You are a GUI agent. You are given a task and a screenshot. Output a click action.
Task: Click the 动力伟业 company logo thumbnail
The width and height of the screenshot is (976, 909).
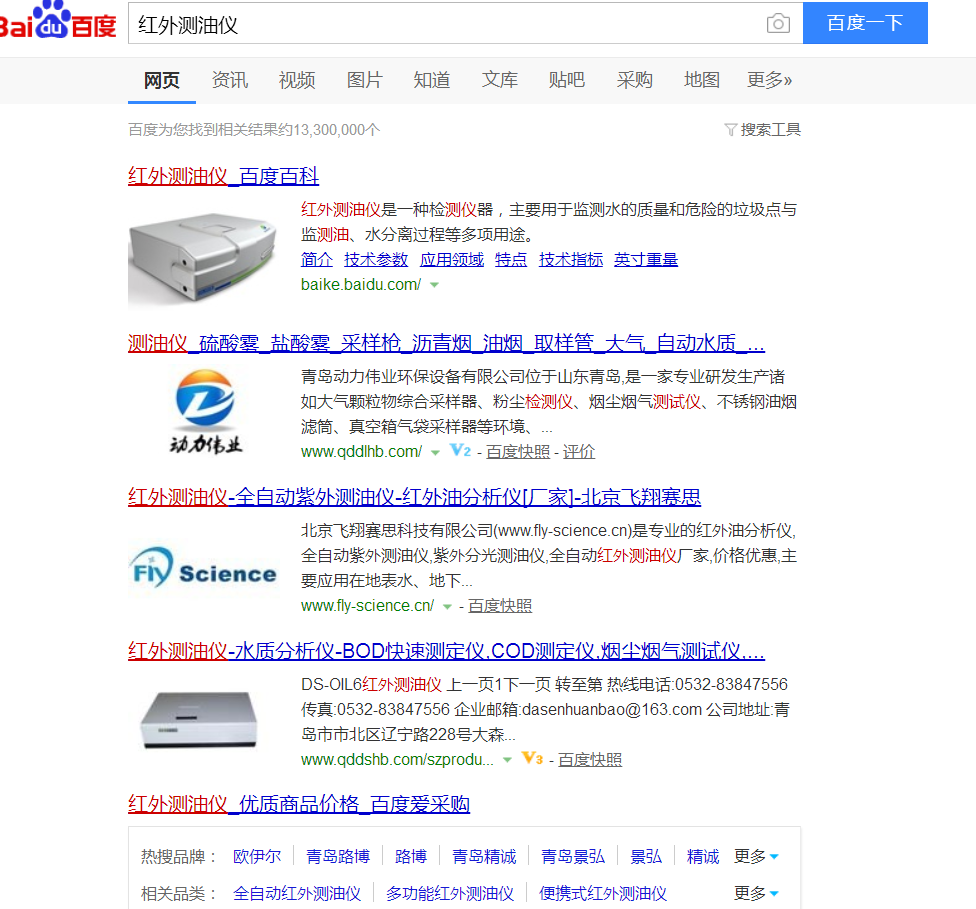click(205, 411)
